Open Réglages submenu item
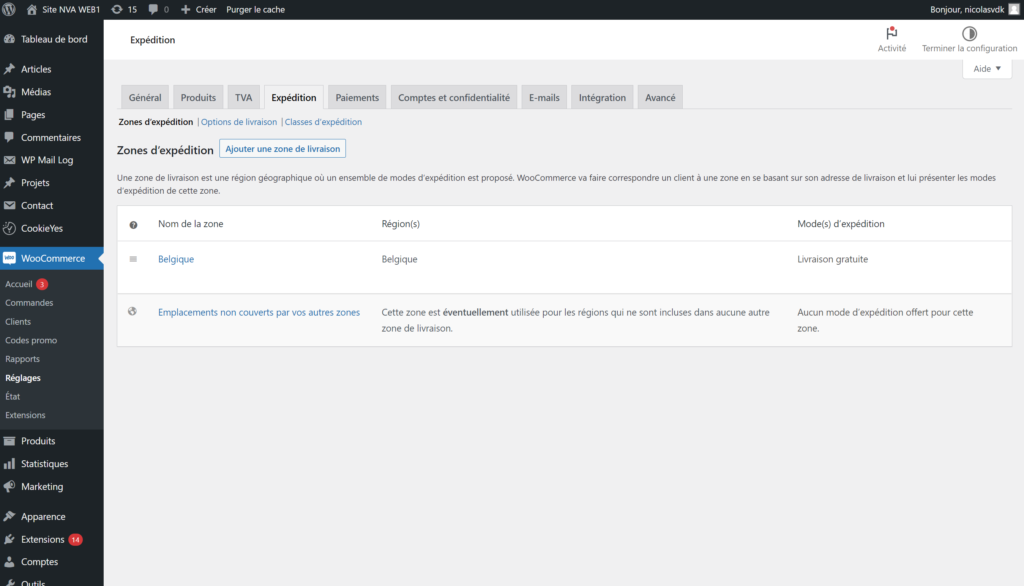The height and width of the screenshot is (586, 1024). tap(23, 378)
